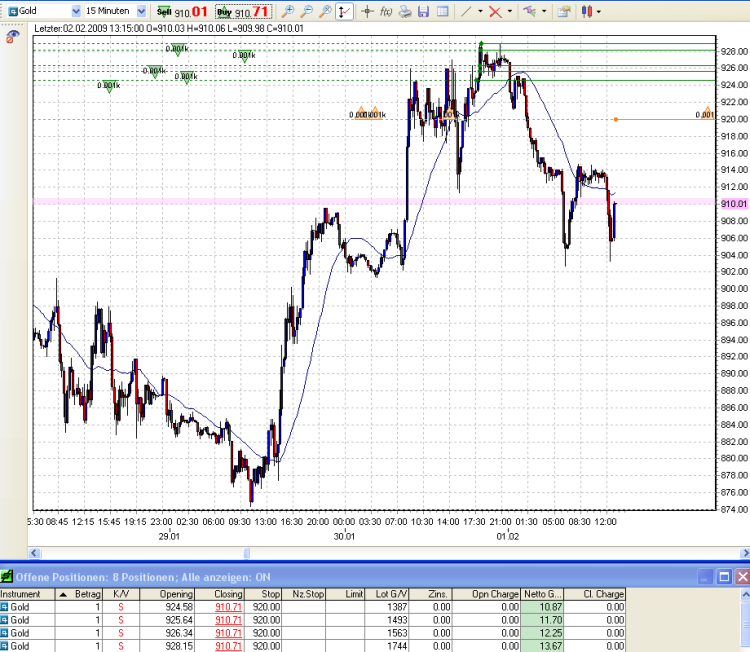750x652 pixels.
Task: Open the chart properties icon
Action: point(564,11)
